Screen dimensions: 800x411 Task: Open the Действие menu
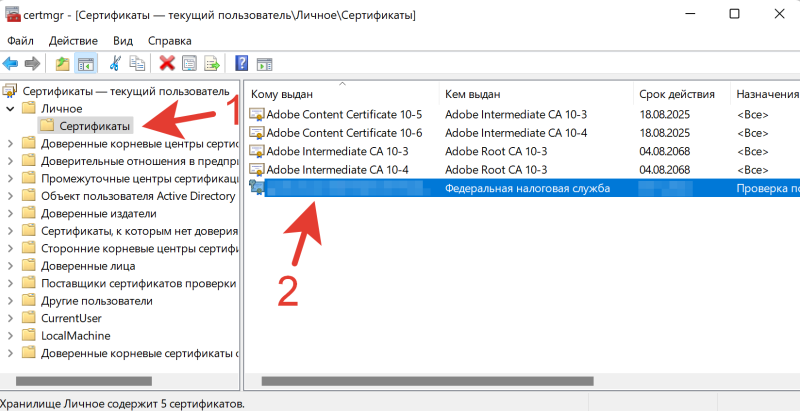coord(73,41)
